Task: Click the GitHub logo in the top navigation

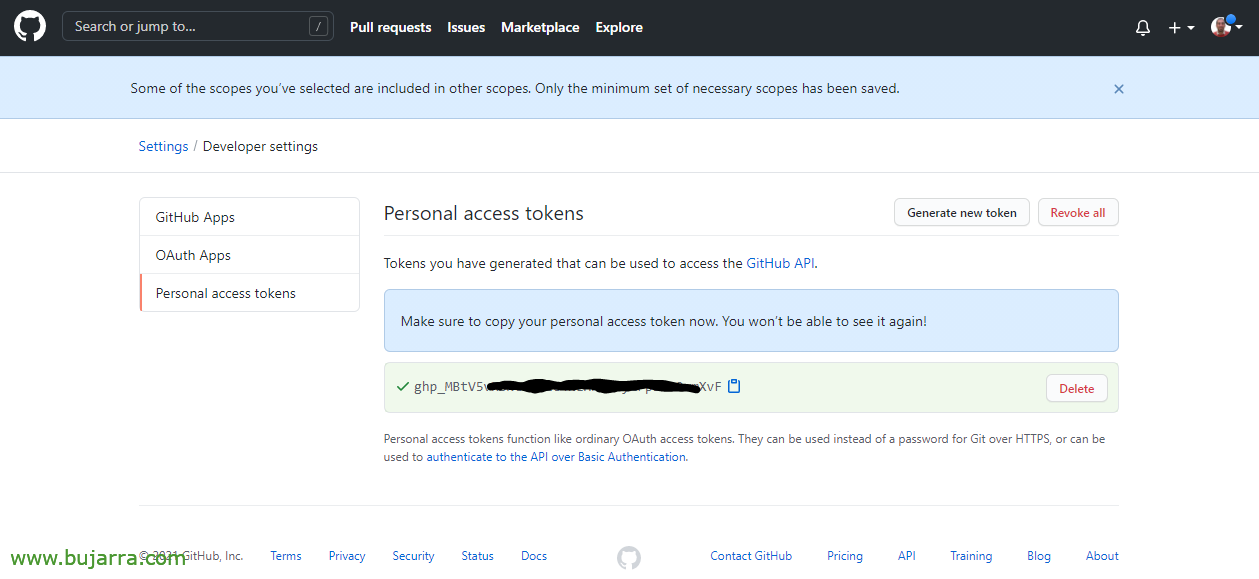Action: pos(29,26)
